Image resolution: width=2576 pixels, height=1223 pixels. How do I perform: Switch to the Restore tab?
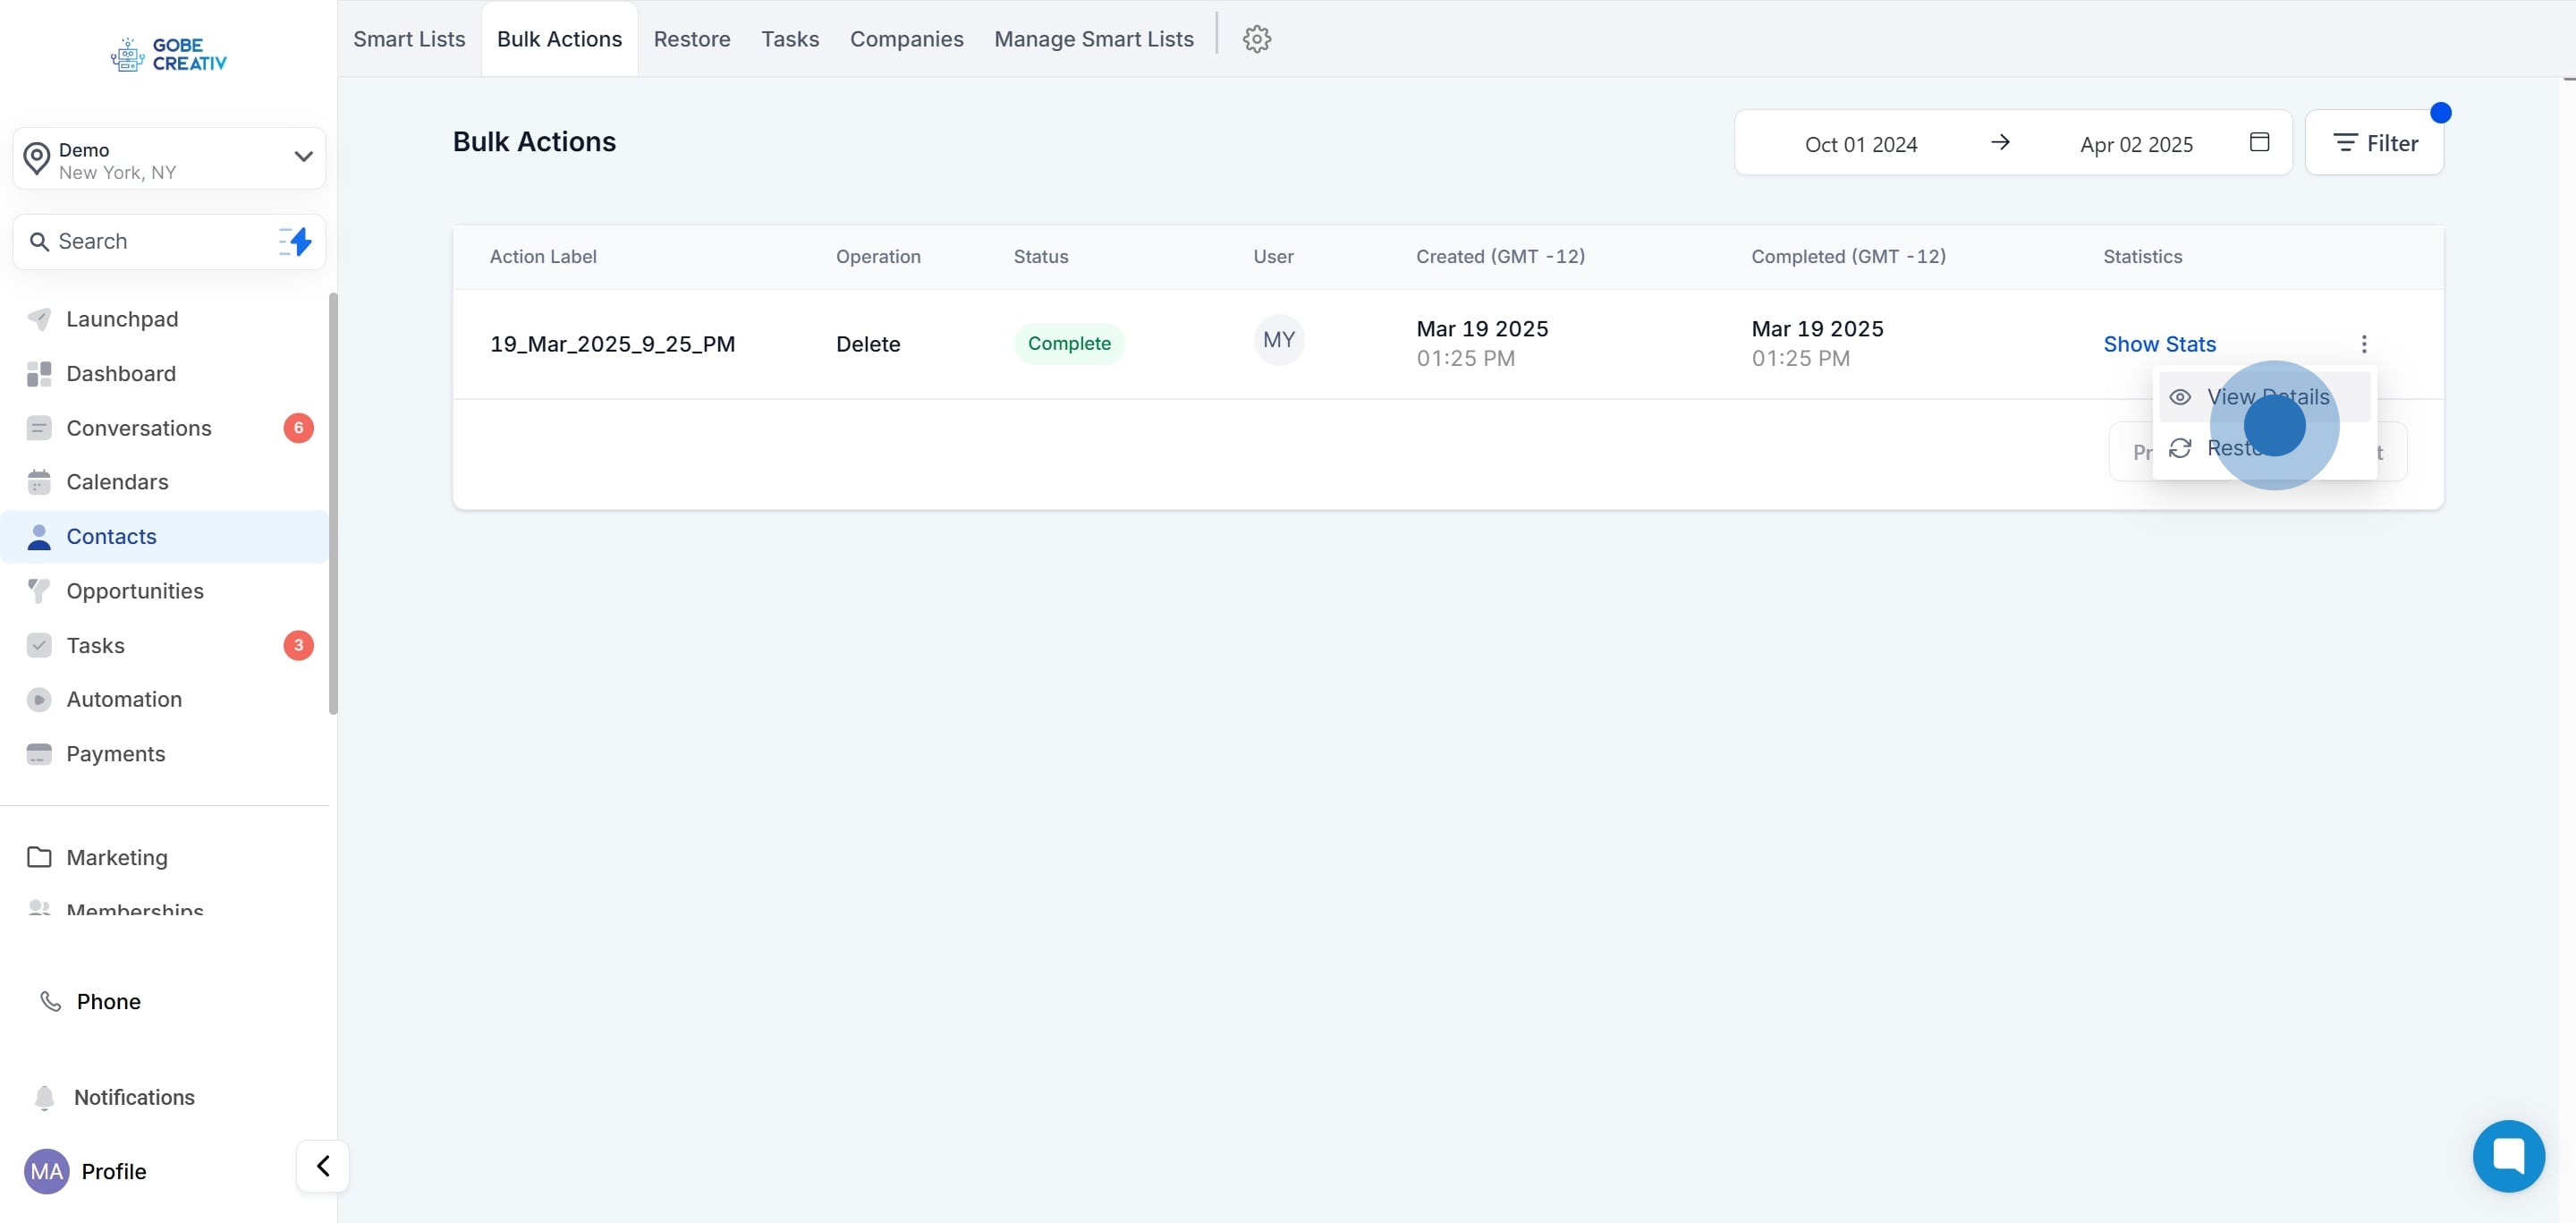coord(691,39)
